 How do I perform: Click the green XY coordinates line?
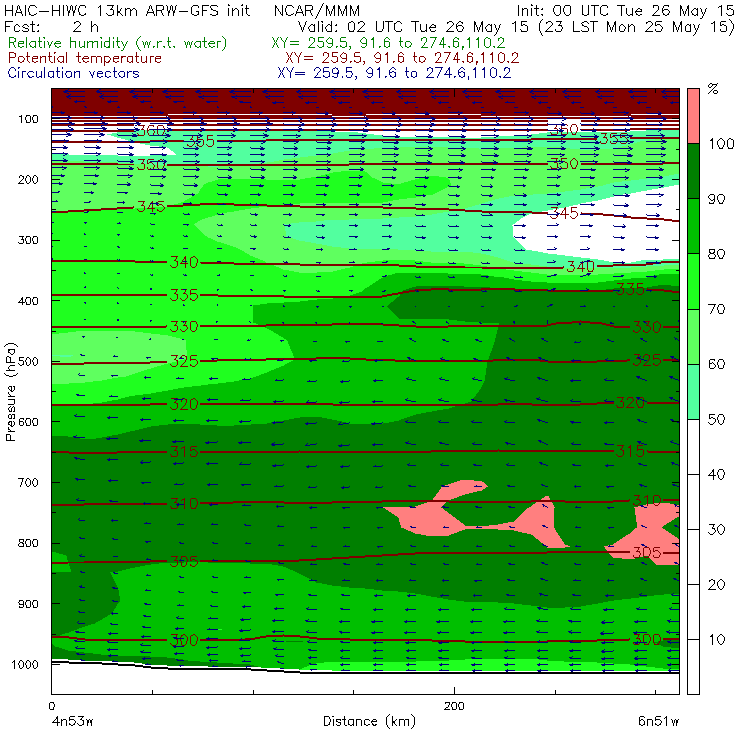388,43
